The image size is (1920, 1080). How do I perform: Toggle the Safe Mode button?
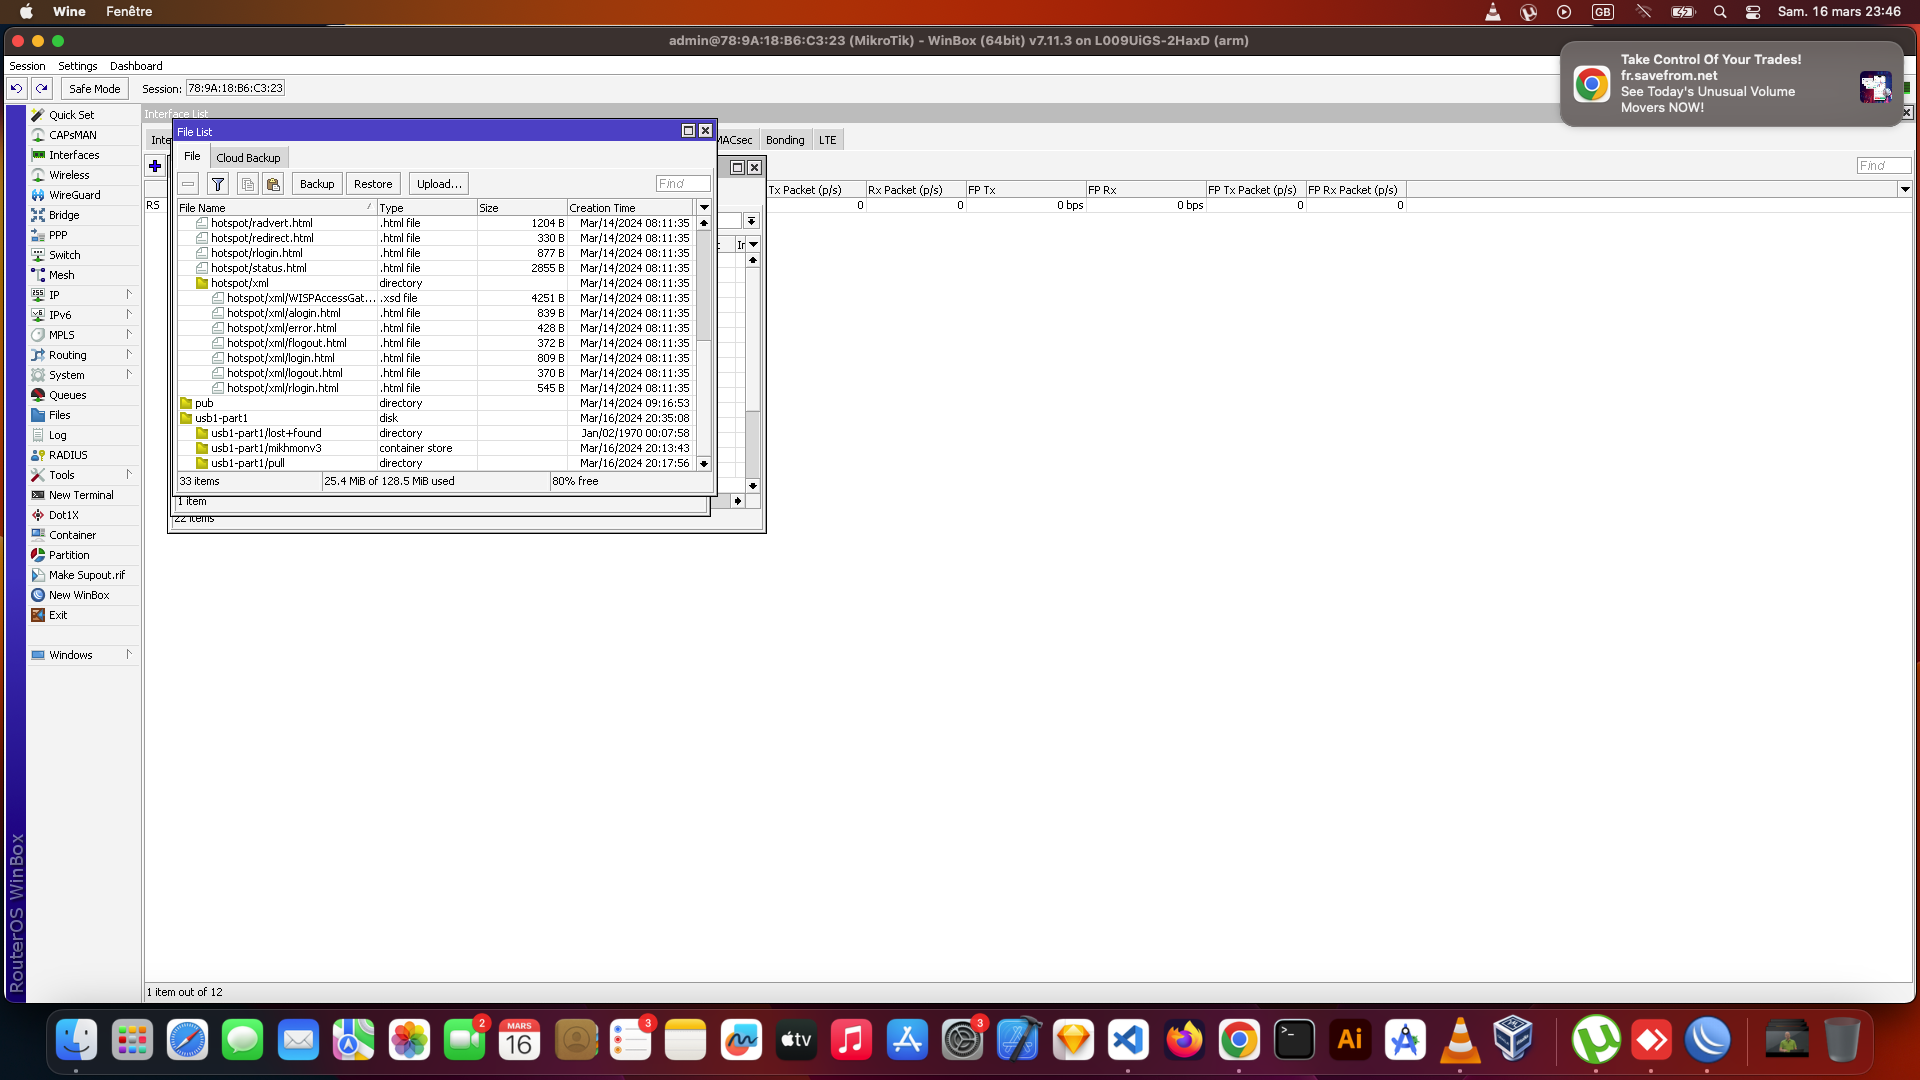click(94, 88)
